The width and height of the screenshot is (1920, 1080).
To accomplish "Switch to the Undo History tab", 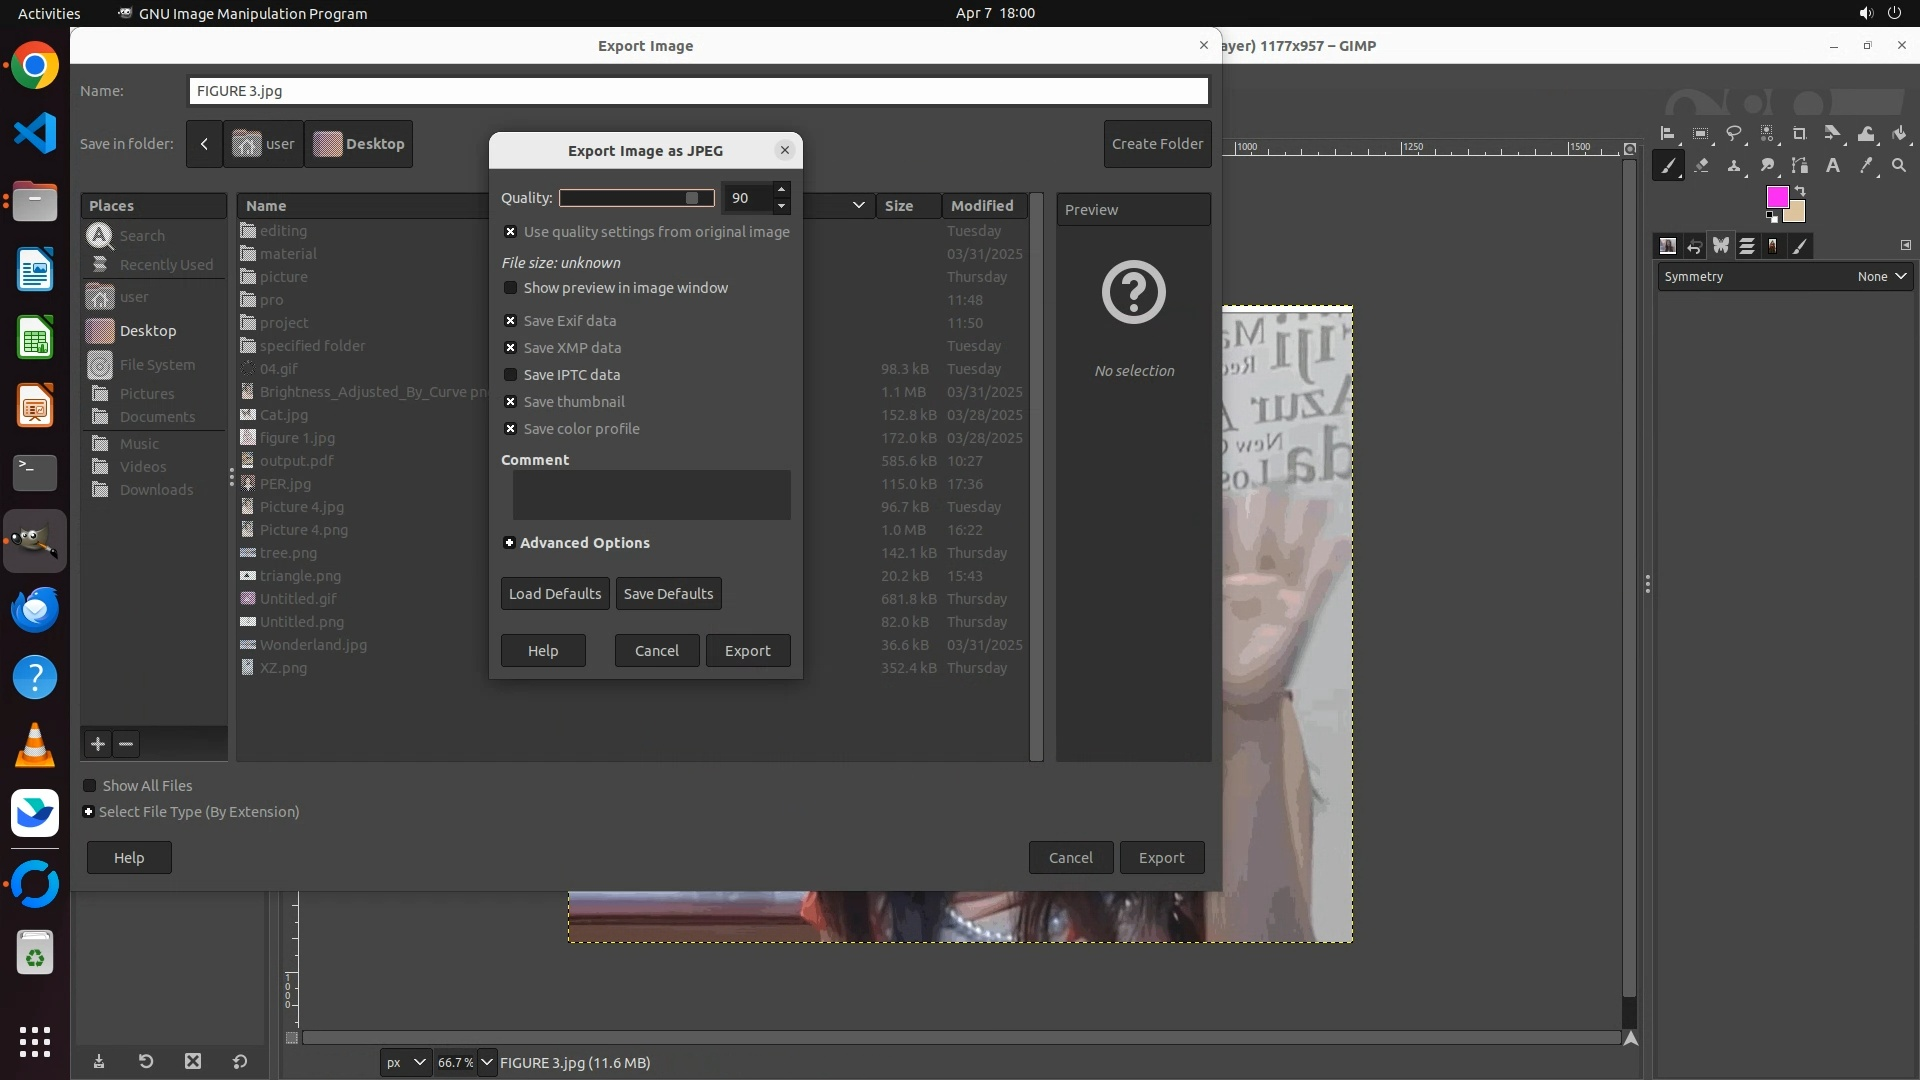I will (x=1694, y=246).
